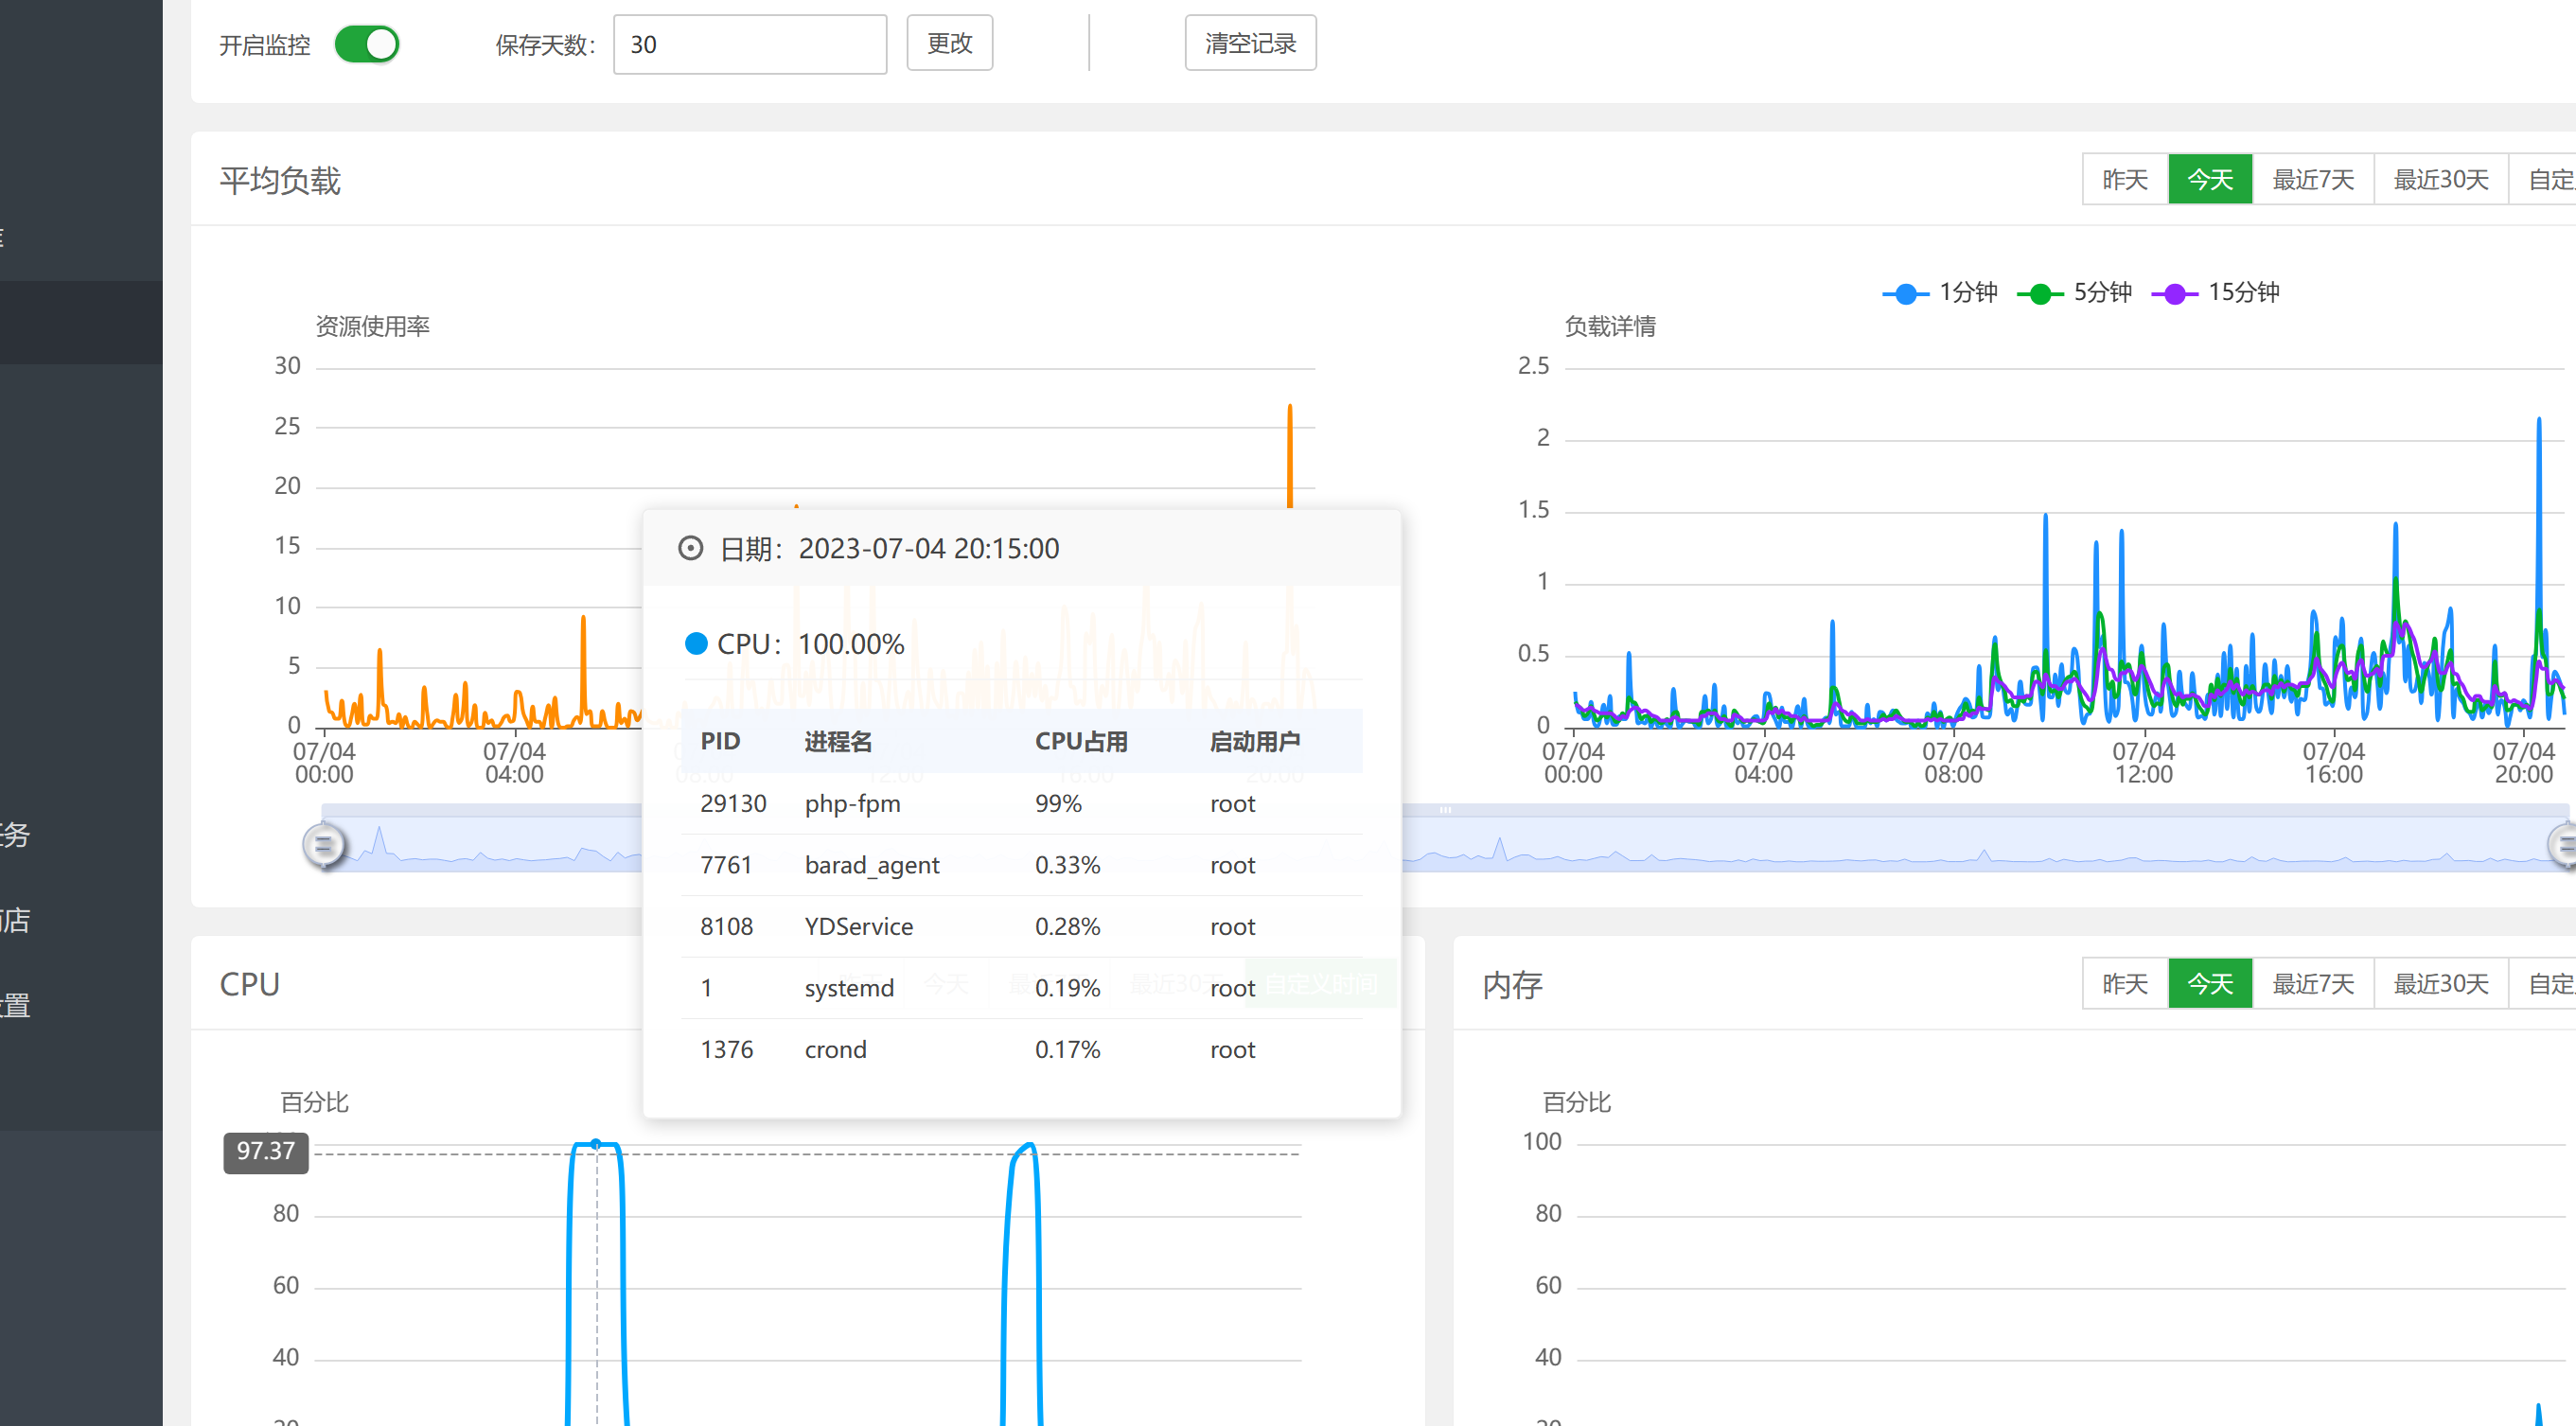
Task: Click the left zoom slider handle
Action: (323, 846)
